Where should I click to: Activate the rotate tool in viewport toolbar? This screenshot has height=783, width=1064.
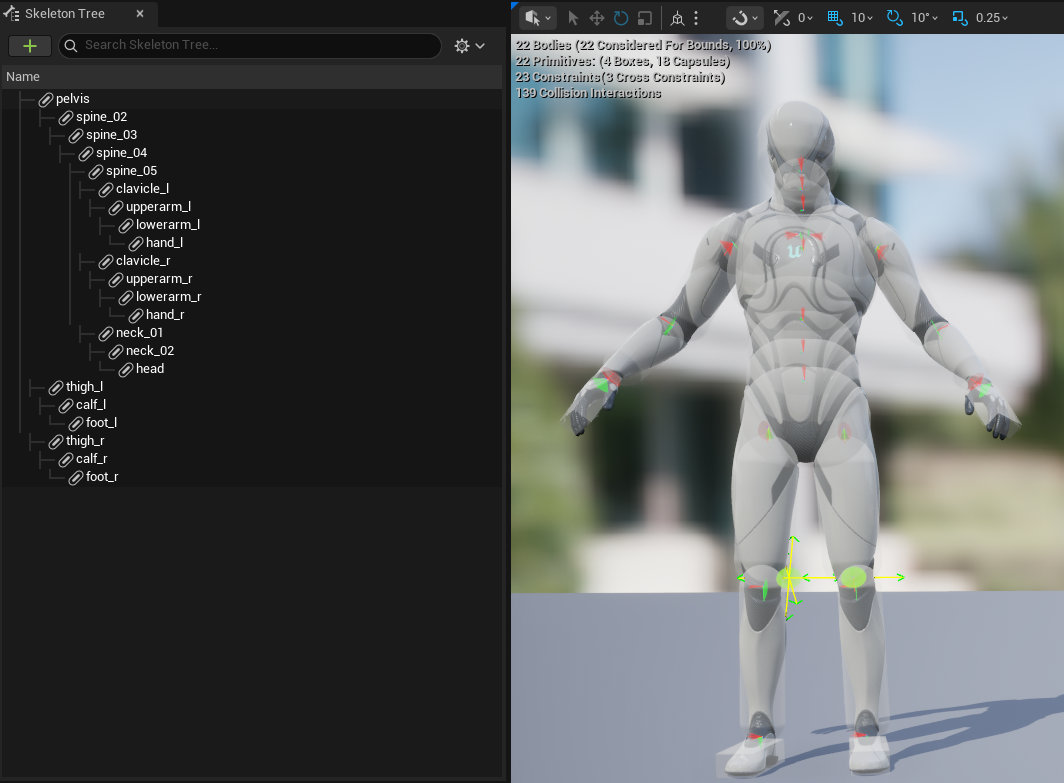click(621, 18)
